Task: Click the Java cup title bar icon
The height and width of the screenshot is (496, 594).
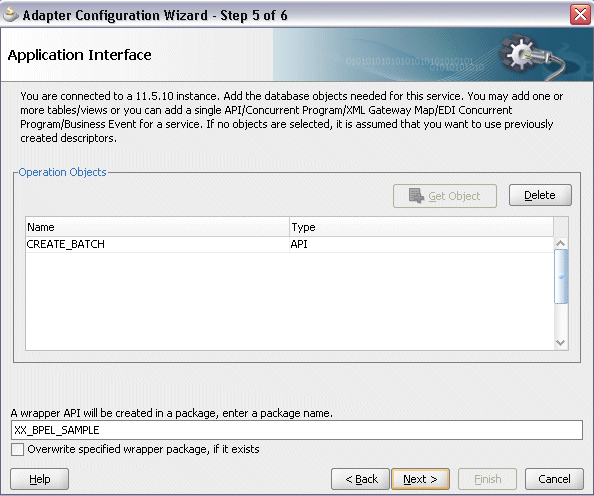Action: pyautogui.click(x=11, y=15)
